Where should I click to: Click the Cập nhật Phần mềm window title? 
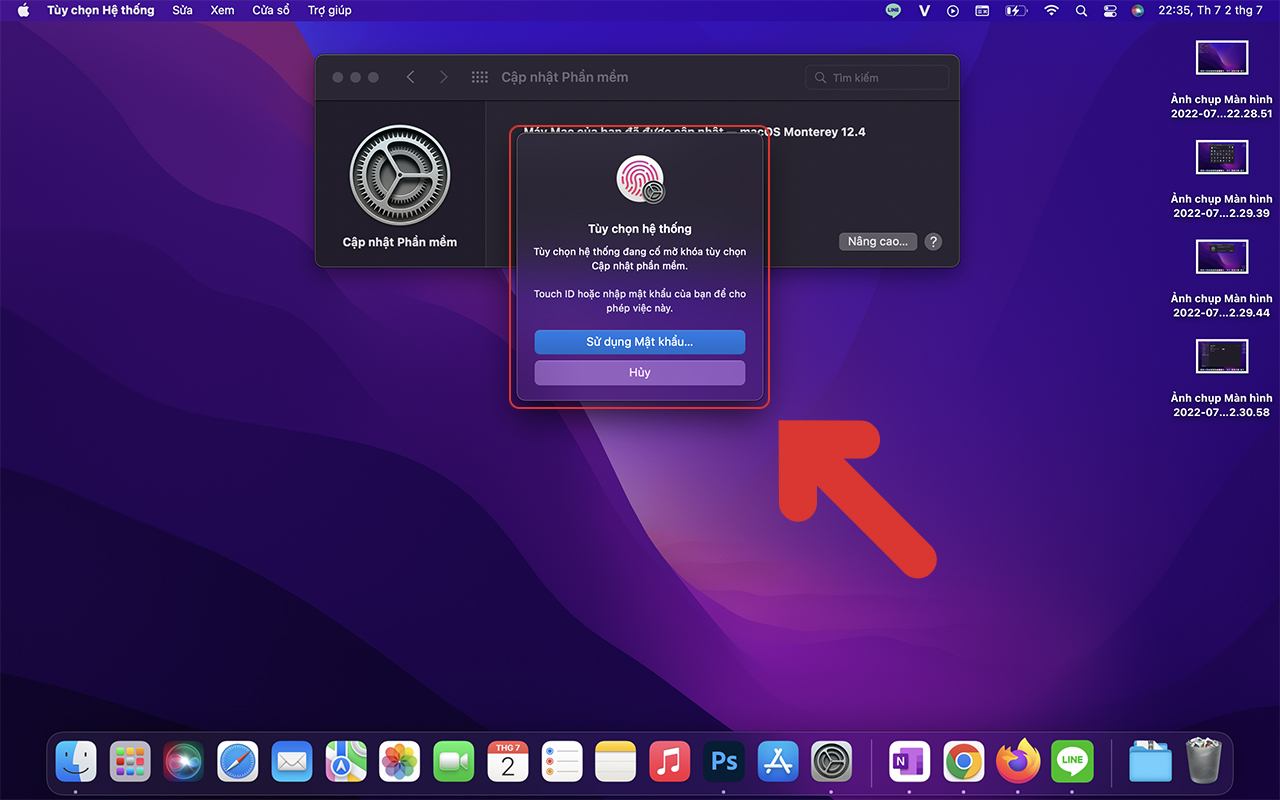(565, 77)
